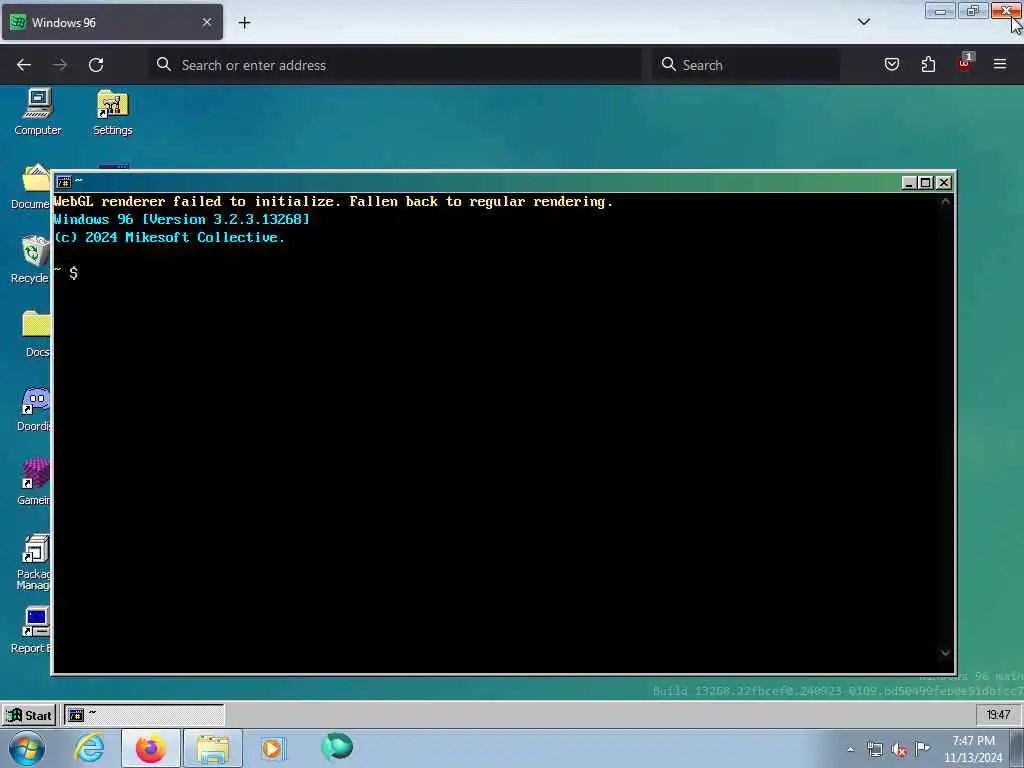The image size is (1024, 768).
Task: Click terminal scrollbar up arrow
Action: (x=945, y=202)
